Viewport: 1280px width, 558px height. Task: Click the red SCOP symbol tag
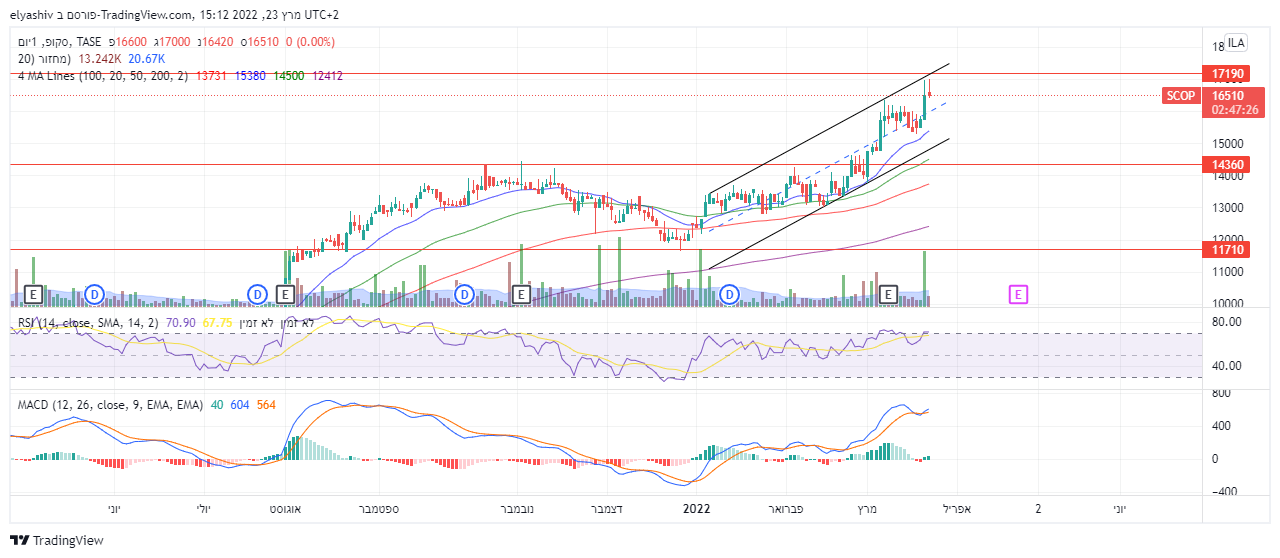pyautogui.click(x=1181, y=96)
